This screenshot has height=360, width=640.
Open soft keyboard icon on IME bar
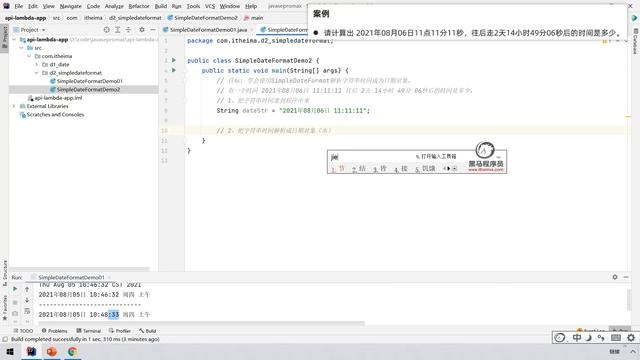coord(616,338)
